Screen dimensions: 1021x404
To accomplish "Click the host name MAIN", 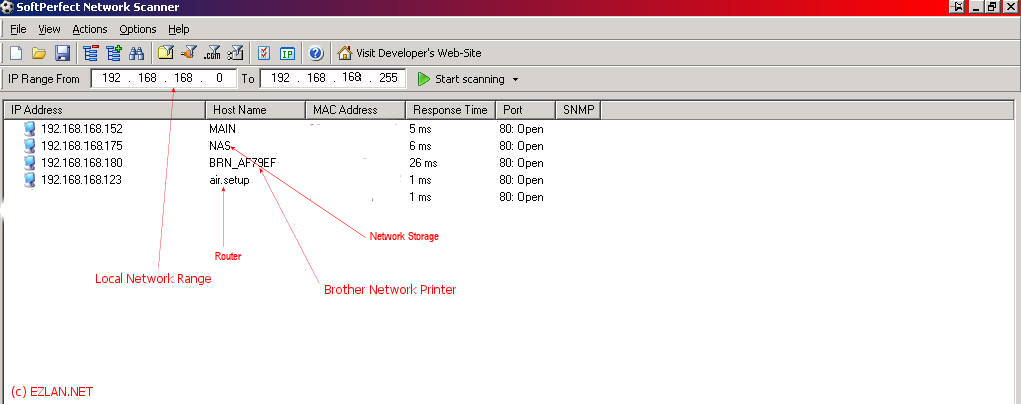I will pyautogui.click(x=222, y=129).
